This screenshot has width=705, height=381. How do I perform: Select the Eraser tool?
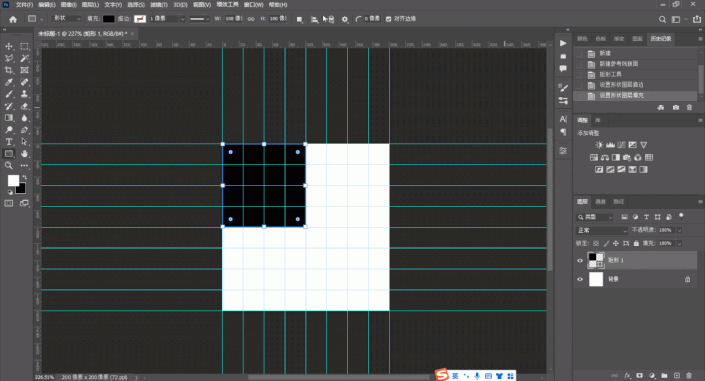(24, 106)
